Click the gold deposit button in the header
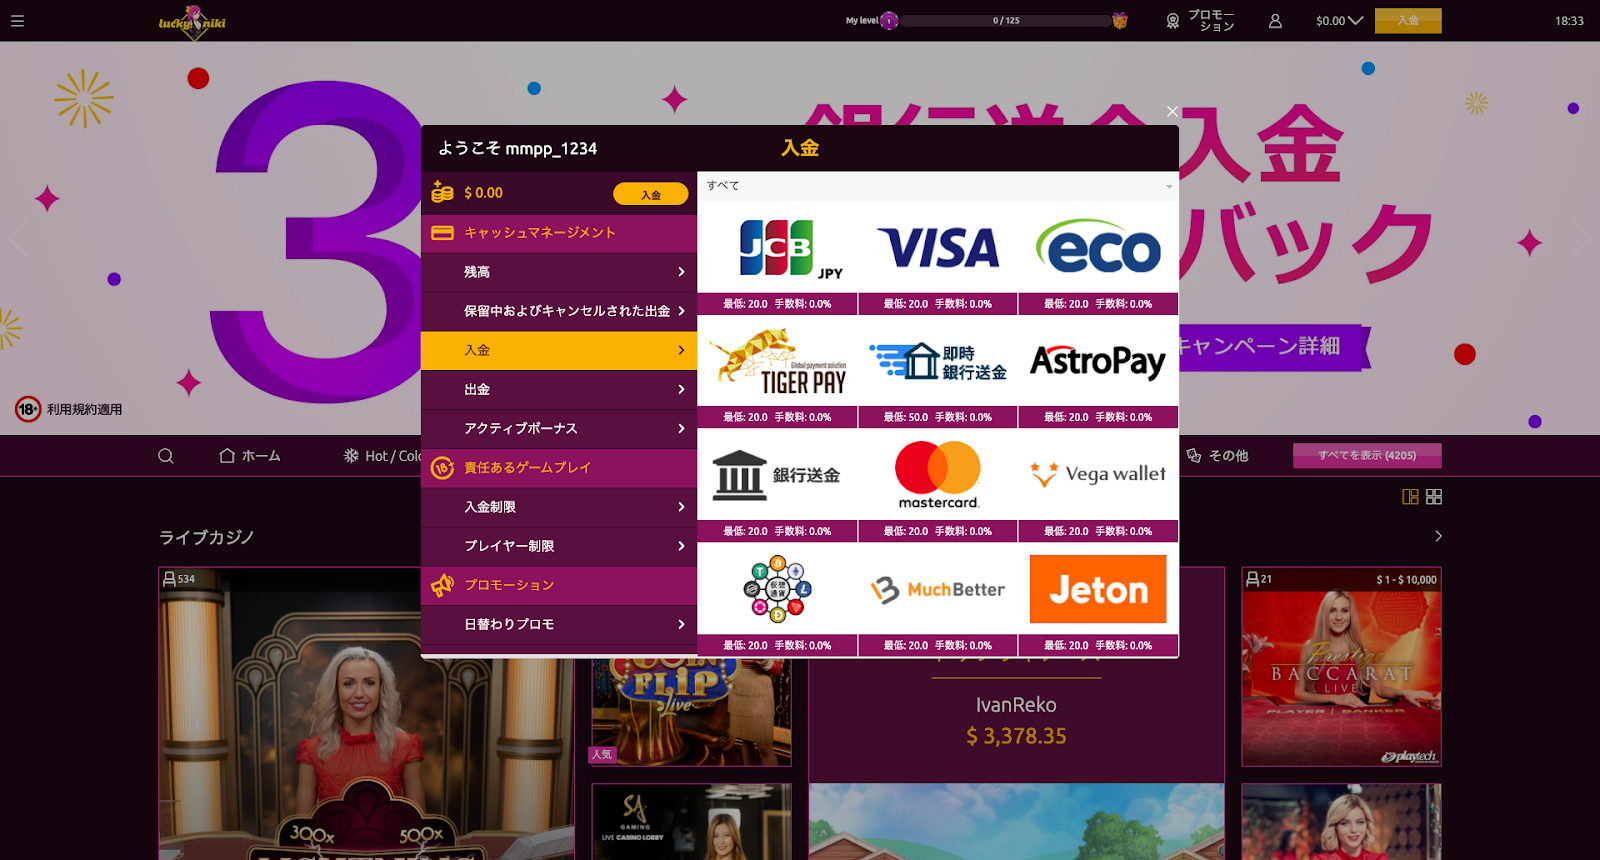 pyautogui.click(x=1408, y=21)
